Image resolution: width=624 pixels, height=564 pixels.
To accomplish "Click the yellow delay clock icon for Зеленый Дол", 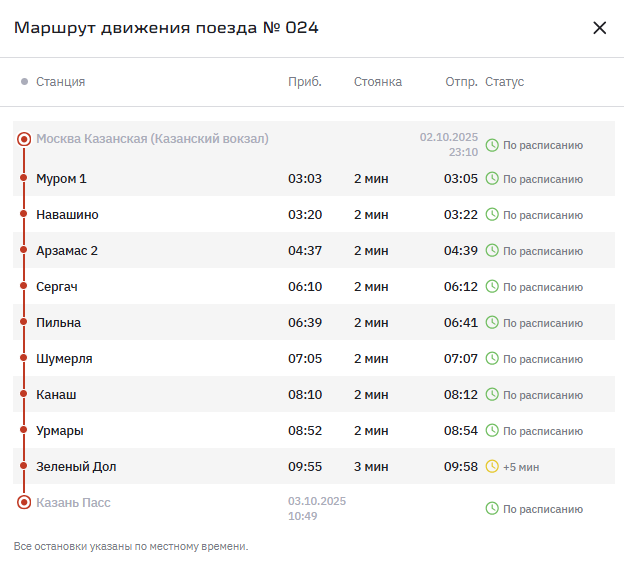I will coord(492,466).
